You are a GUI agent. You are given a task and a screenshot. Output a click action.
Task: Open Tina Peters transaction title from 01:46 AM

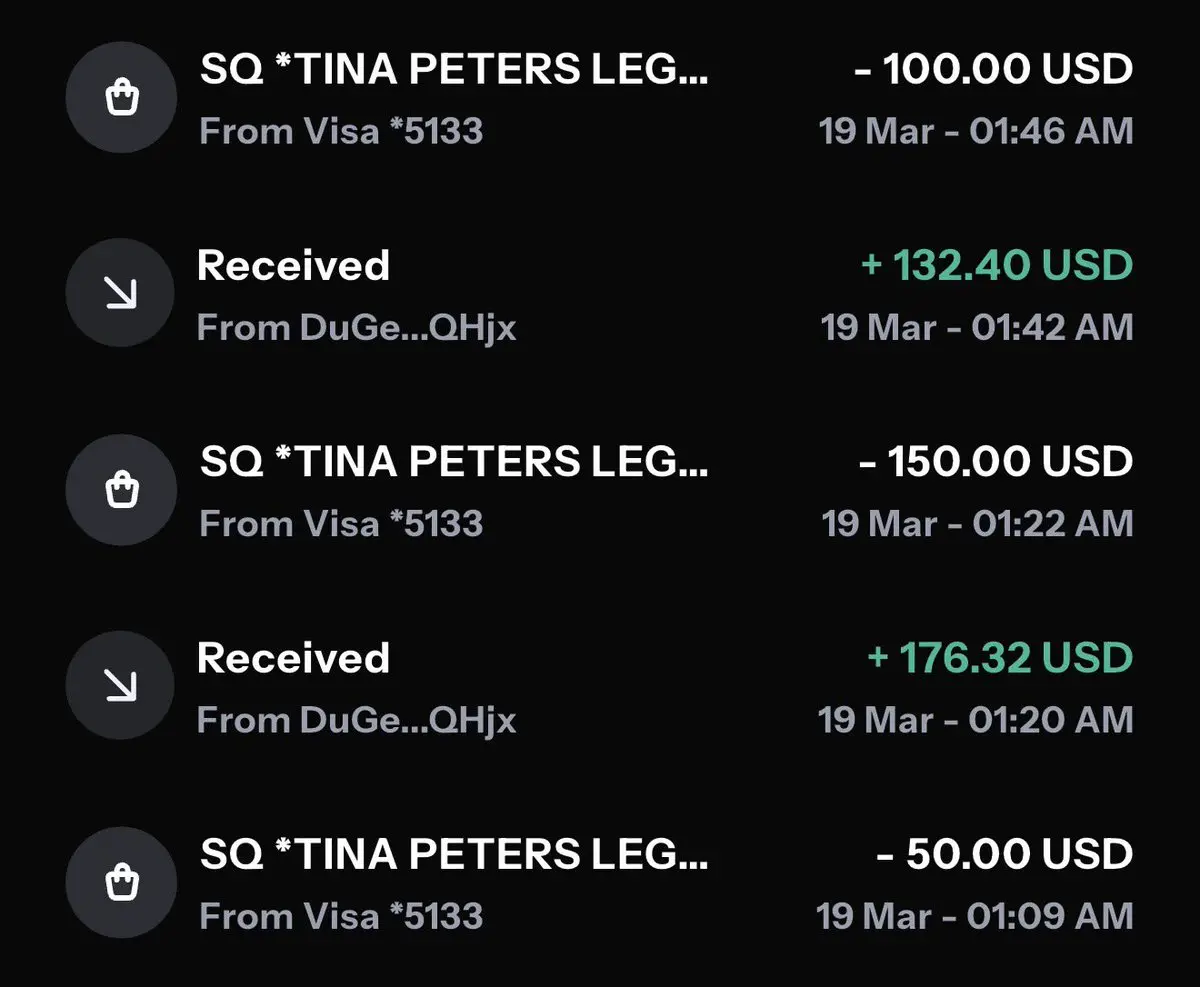point(454,69)
